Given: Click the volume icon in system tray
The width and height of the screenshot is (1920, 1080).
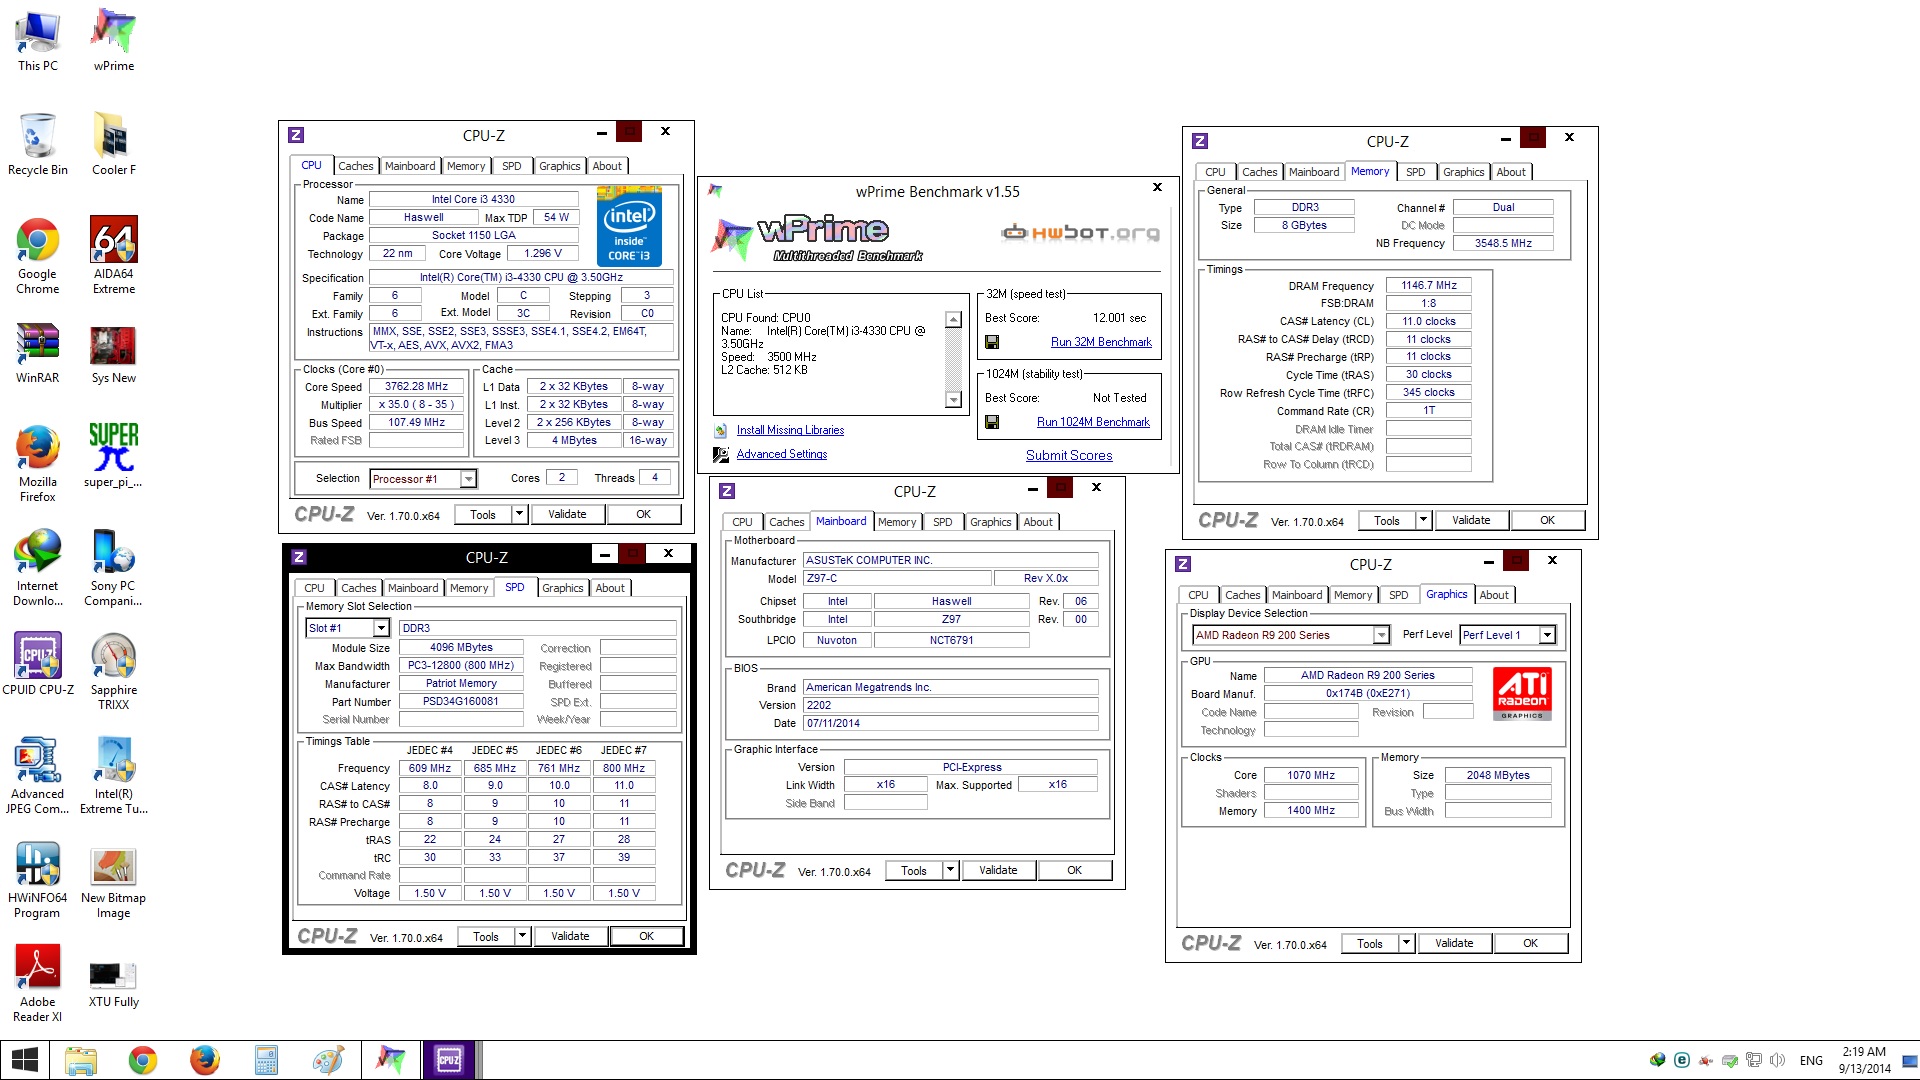Looking at the screenshot, I should (x=1777, y=1060).
